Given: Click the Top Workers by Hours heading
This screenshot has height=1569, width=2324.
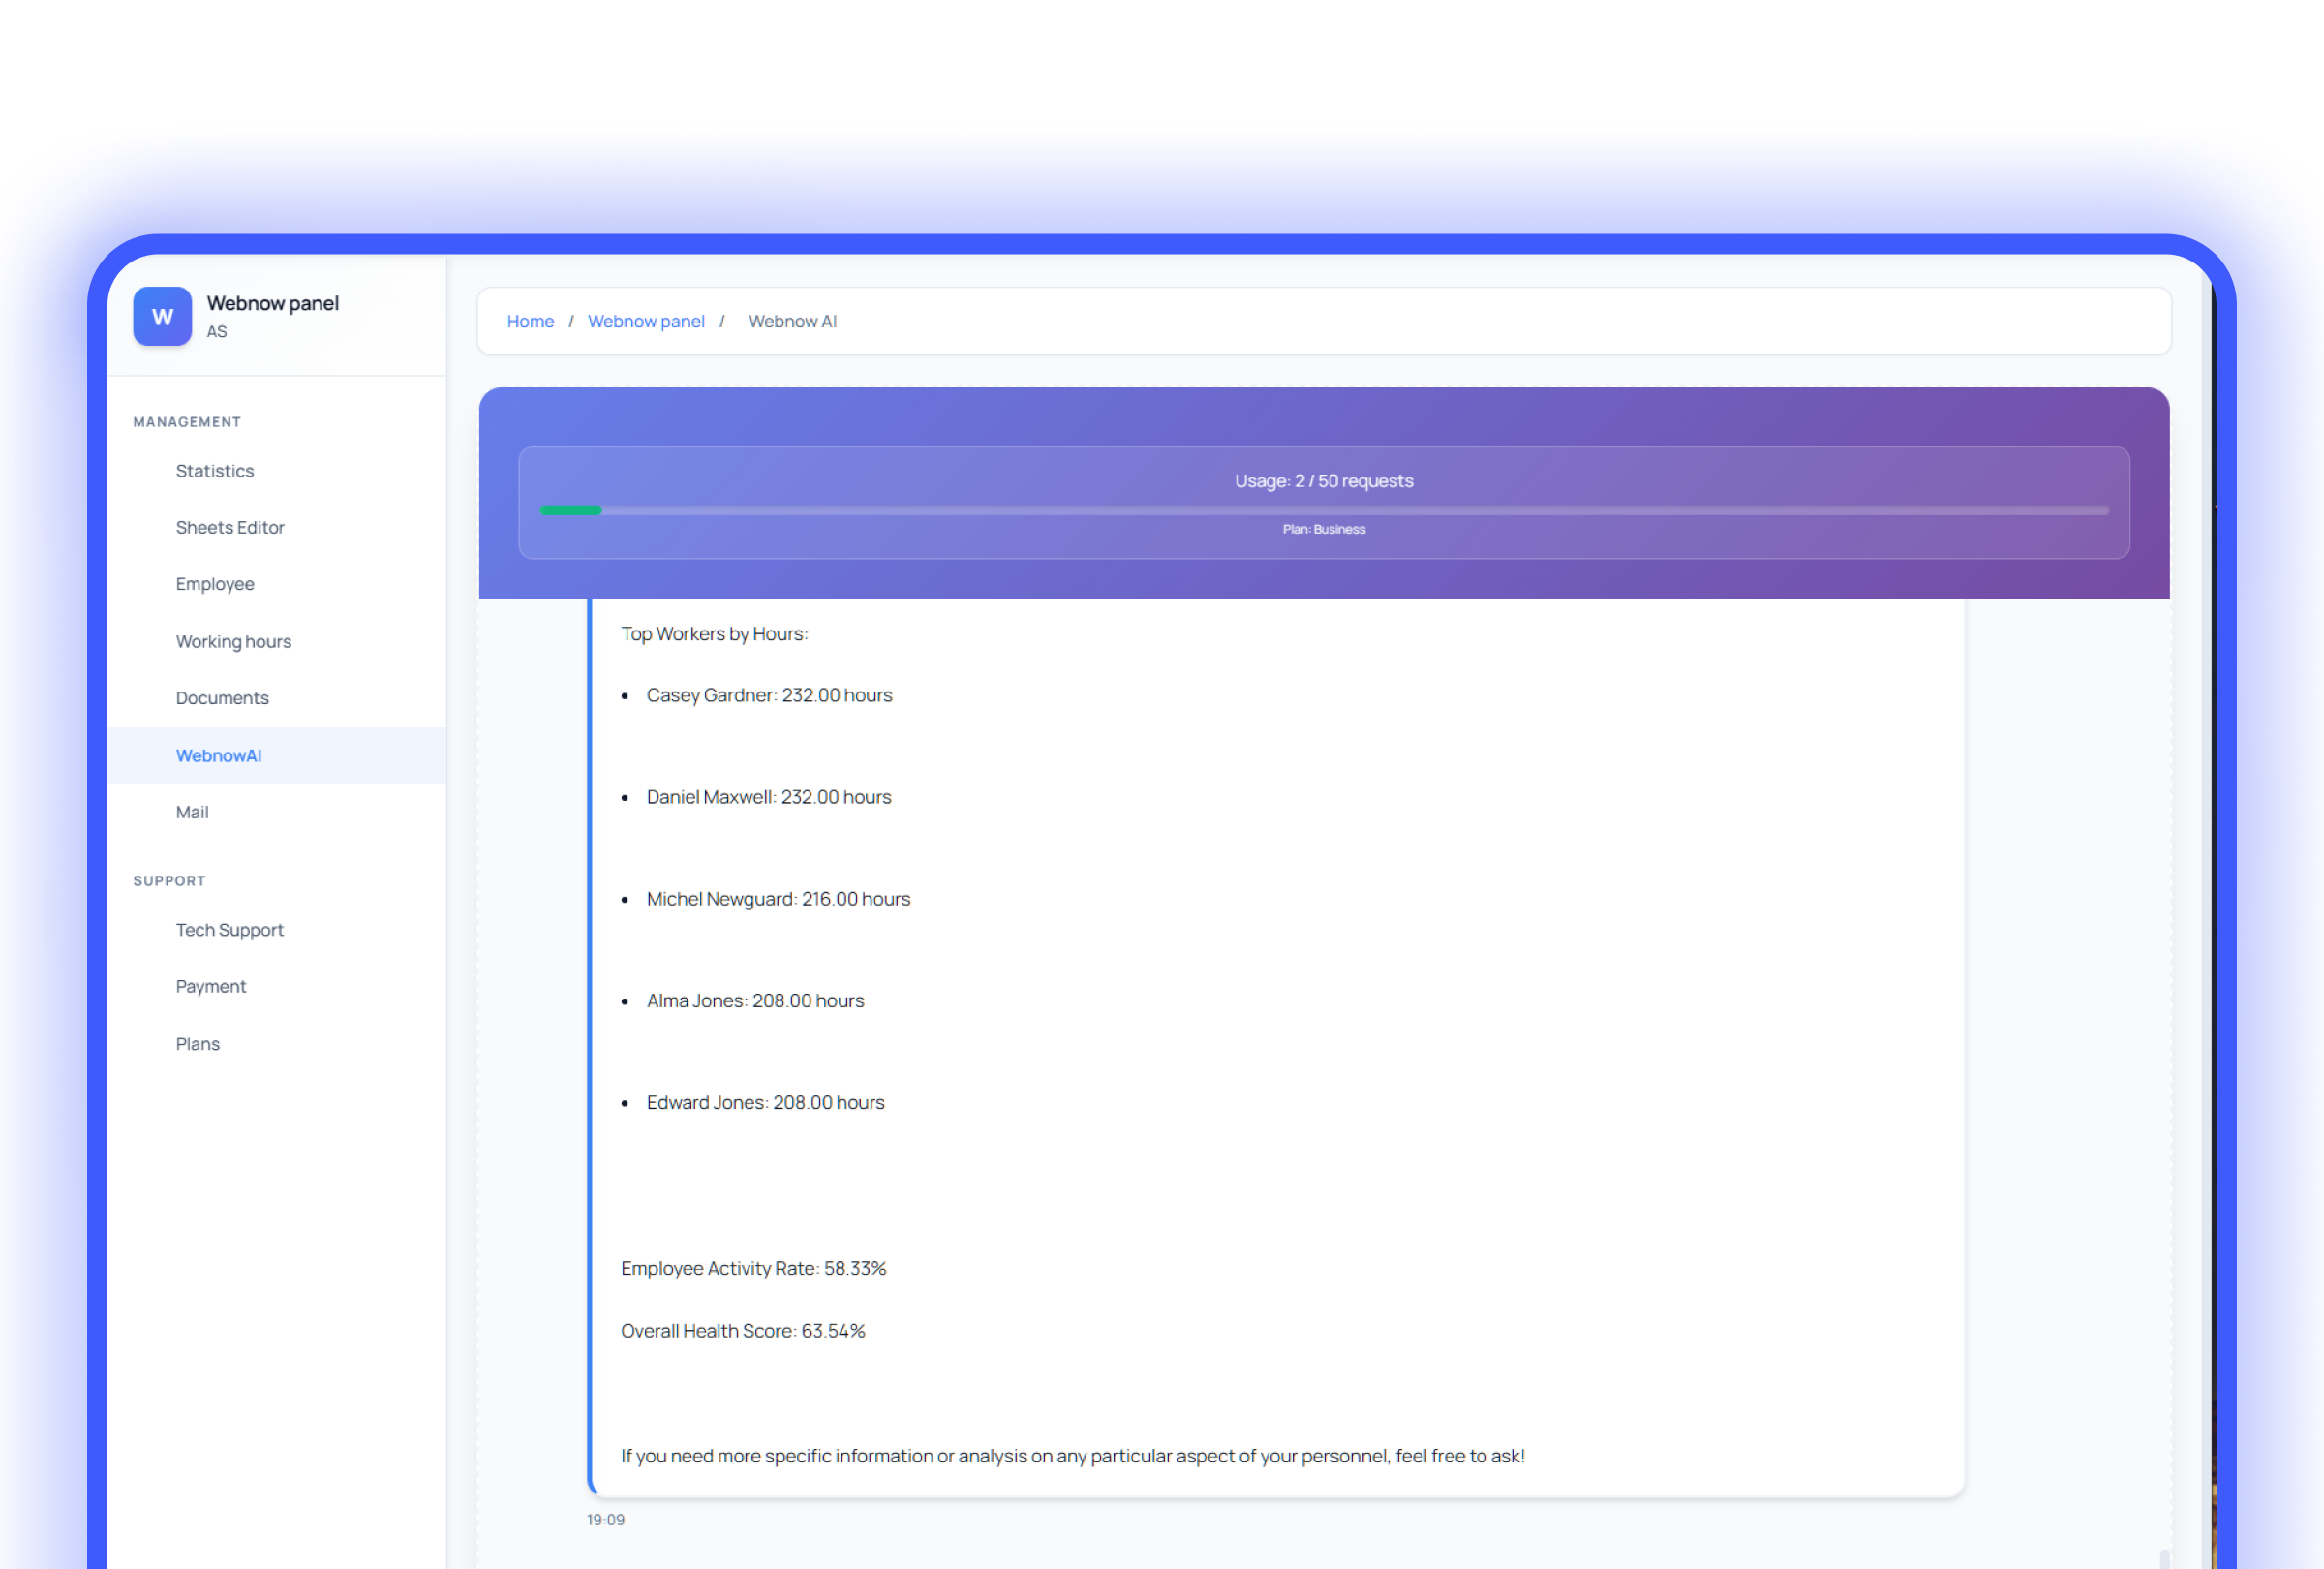Looking at the screenshot, I should point(714,634).
